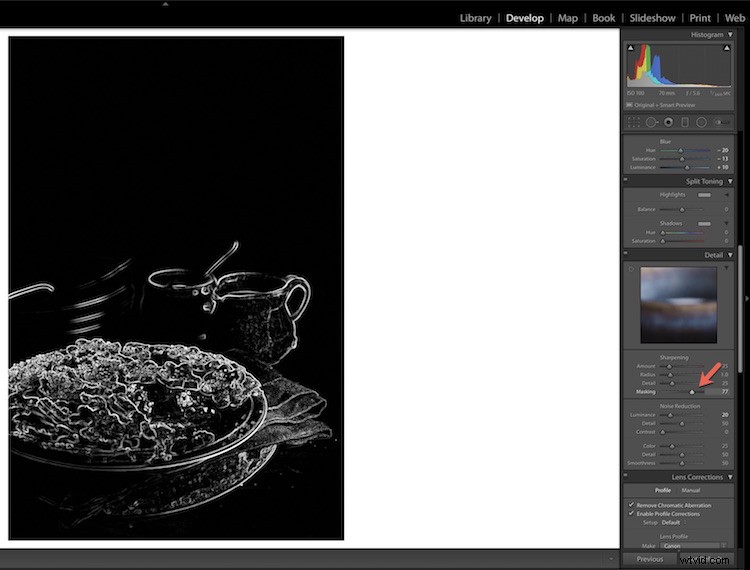This screenshot has height=570, width=750.
Task: Click the Luminance noise value 20
Action: (x=725, y=415)
